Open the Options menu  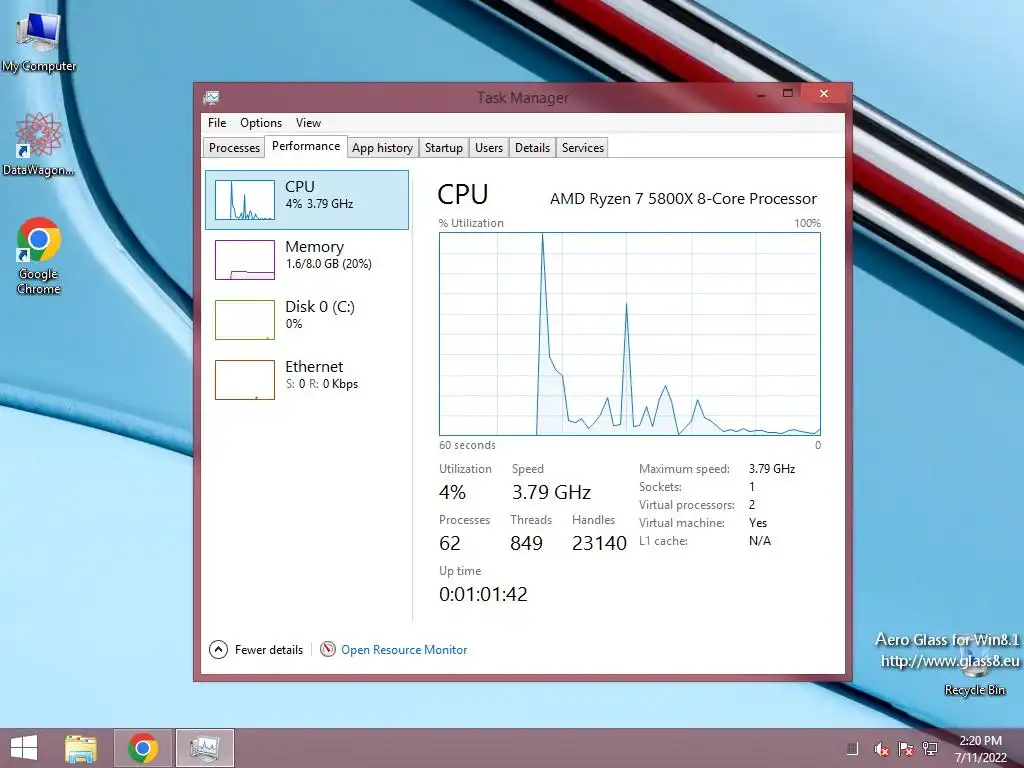point(261,123)
